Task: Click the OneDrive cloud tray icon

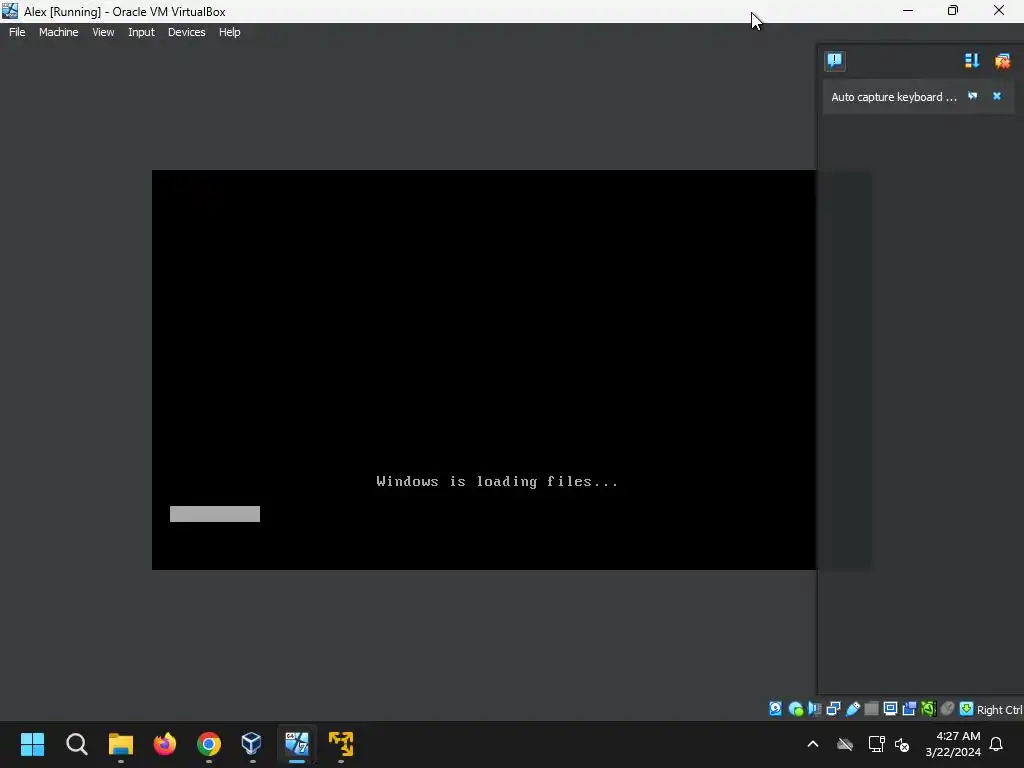Action: coord(845,744)
